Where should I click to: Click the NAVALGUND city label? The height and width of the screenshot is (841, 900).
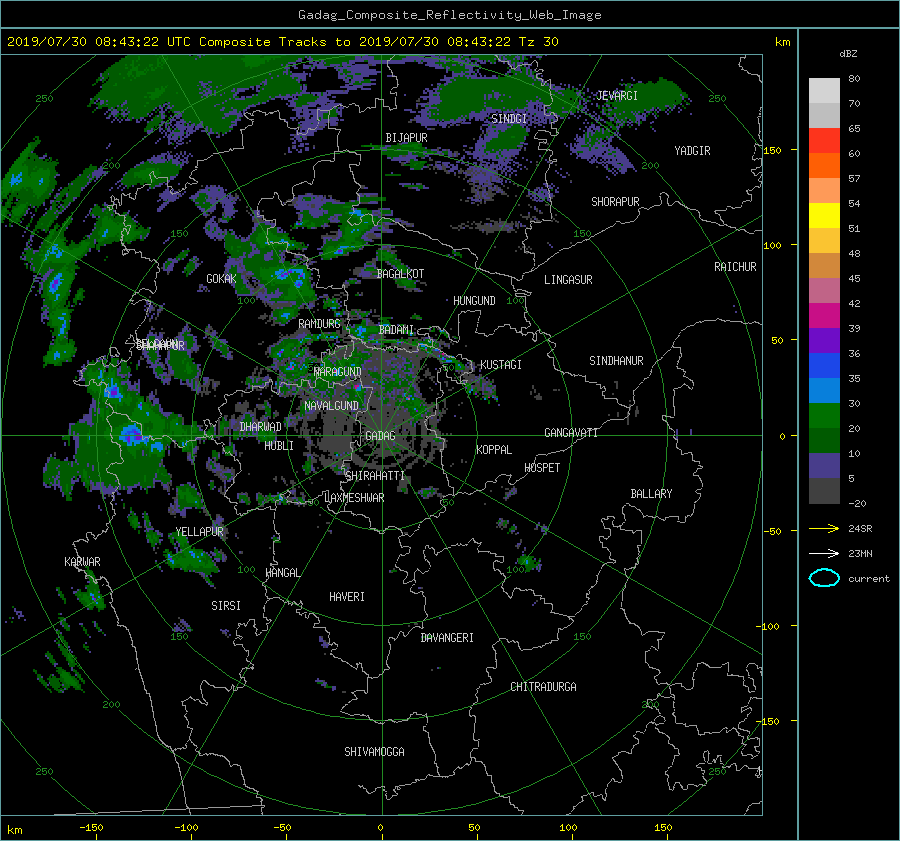[x=331, y=406]
